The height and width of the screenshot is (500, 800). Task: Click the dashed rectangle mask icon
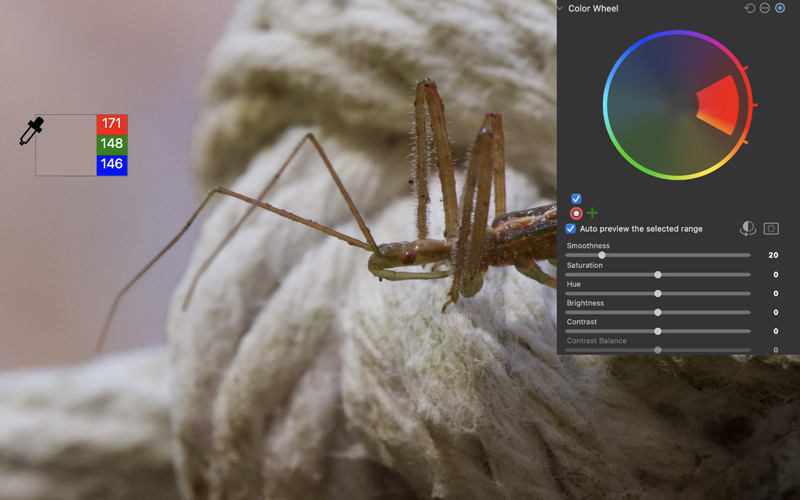[771, 229]
